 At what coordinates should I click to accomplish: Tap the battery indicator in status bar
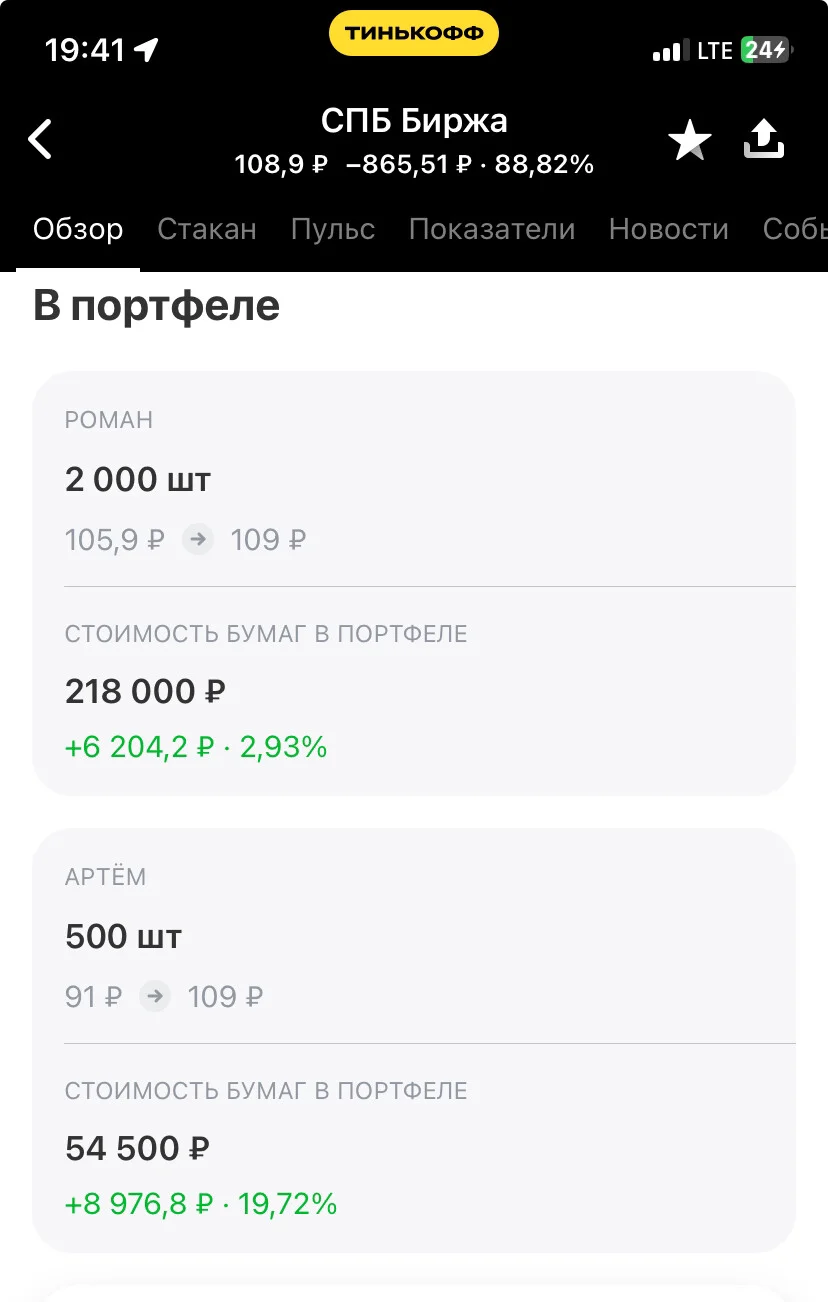(766, 50)
